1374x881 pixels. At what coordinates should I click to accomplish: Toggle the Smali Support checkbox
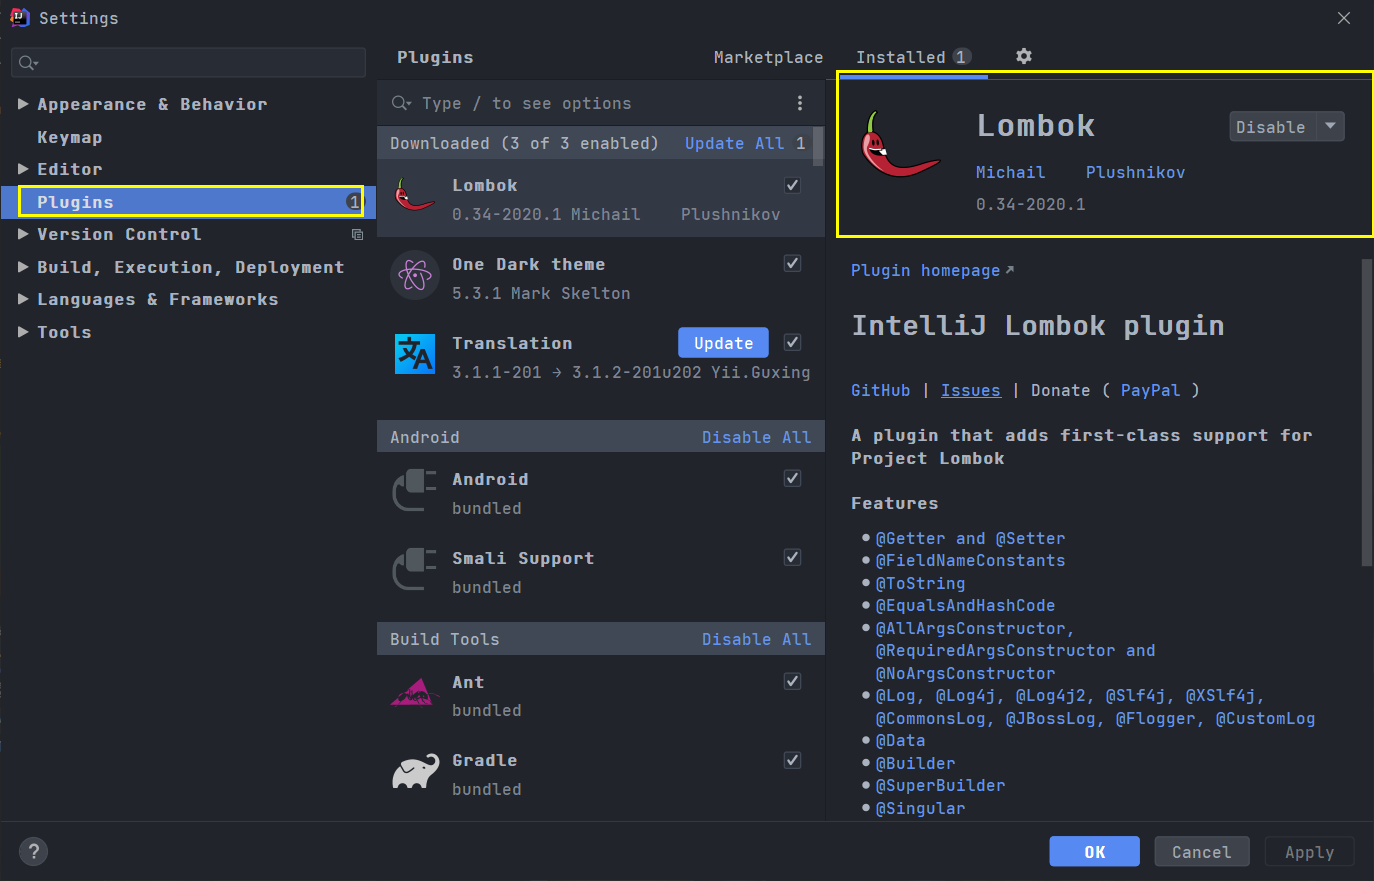[x=793, y=557]
